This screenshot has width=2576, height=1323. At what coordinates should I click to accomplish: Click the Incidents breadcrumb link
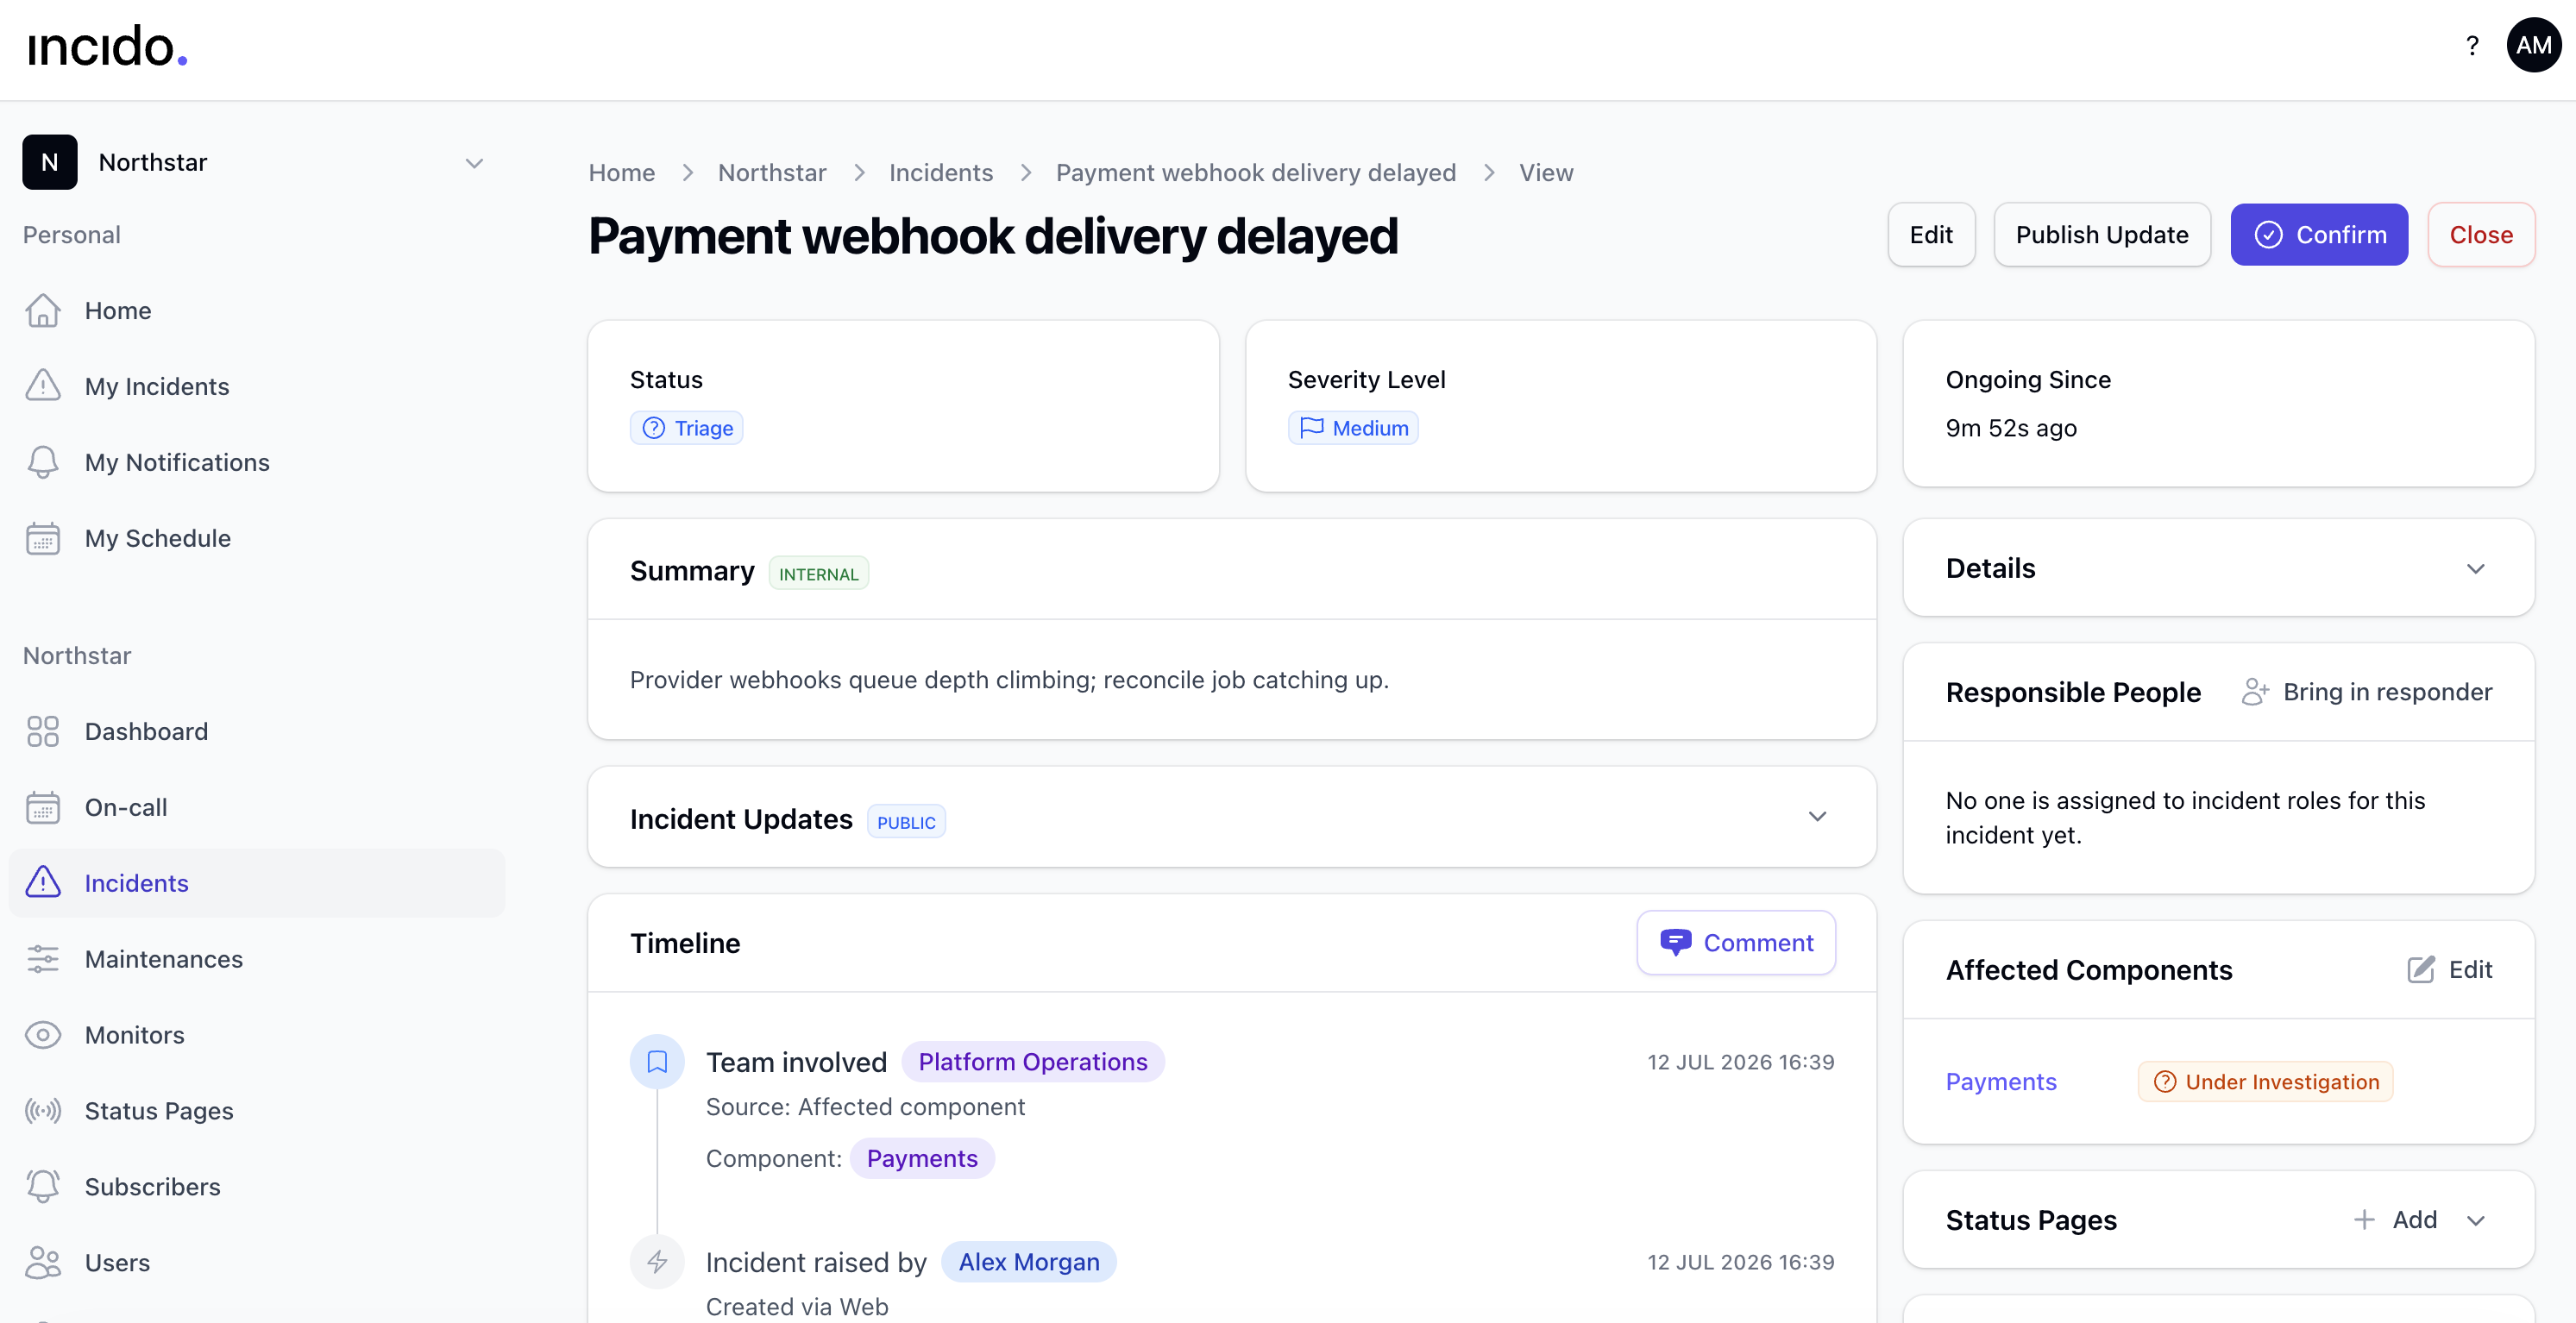(940, 173)
